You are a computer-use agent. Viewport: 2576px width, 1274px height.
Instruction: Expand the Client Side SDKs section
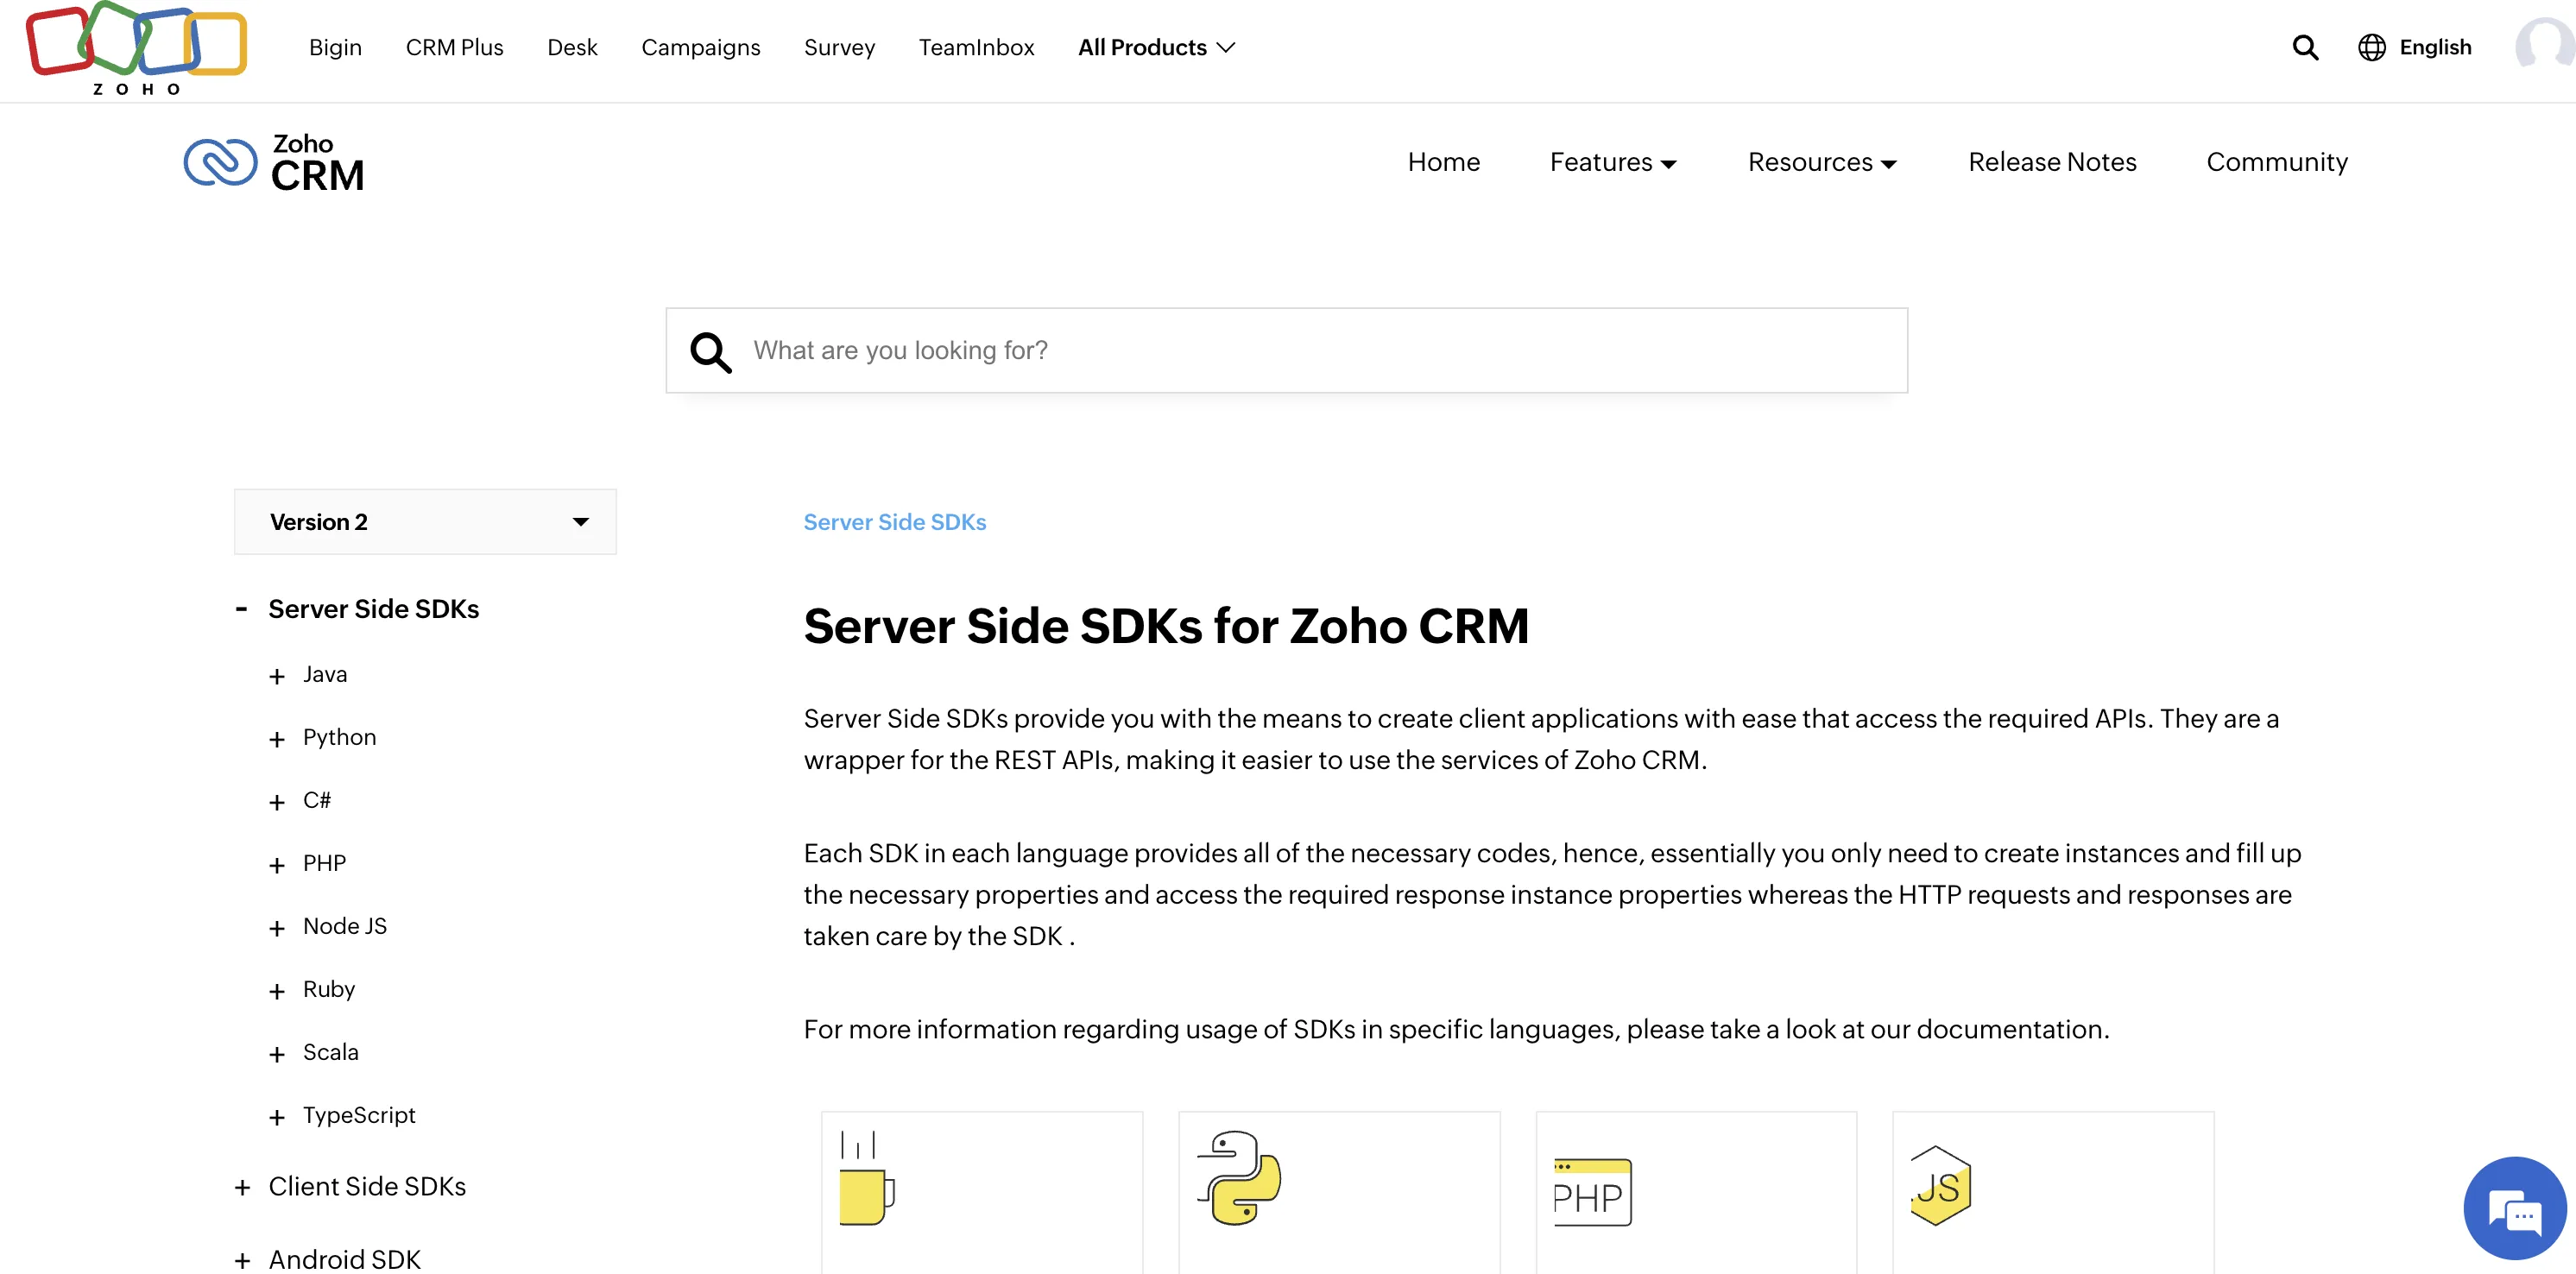[x=242, y=1188]
